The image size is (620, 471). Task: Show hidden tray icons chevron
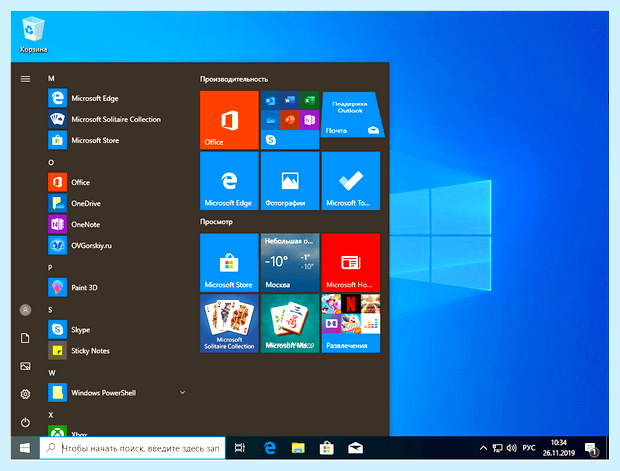483,448
